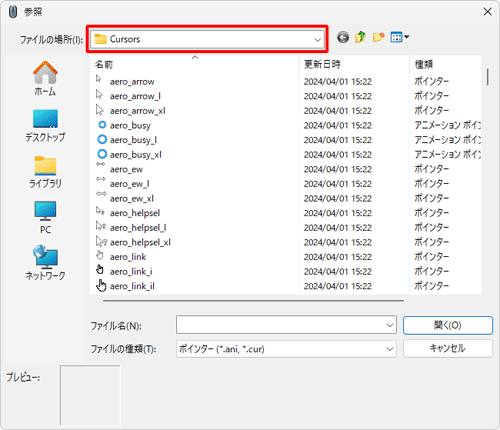The width and height of the screenshot is (500, 430).
Task: Select the aero_arrow_l cursor icon
Action: tap(99, 94)
